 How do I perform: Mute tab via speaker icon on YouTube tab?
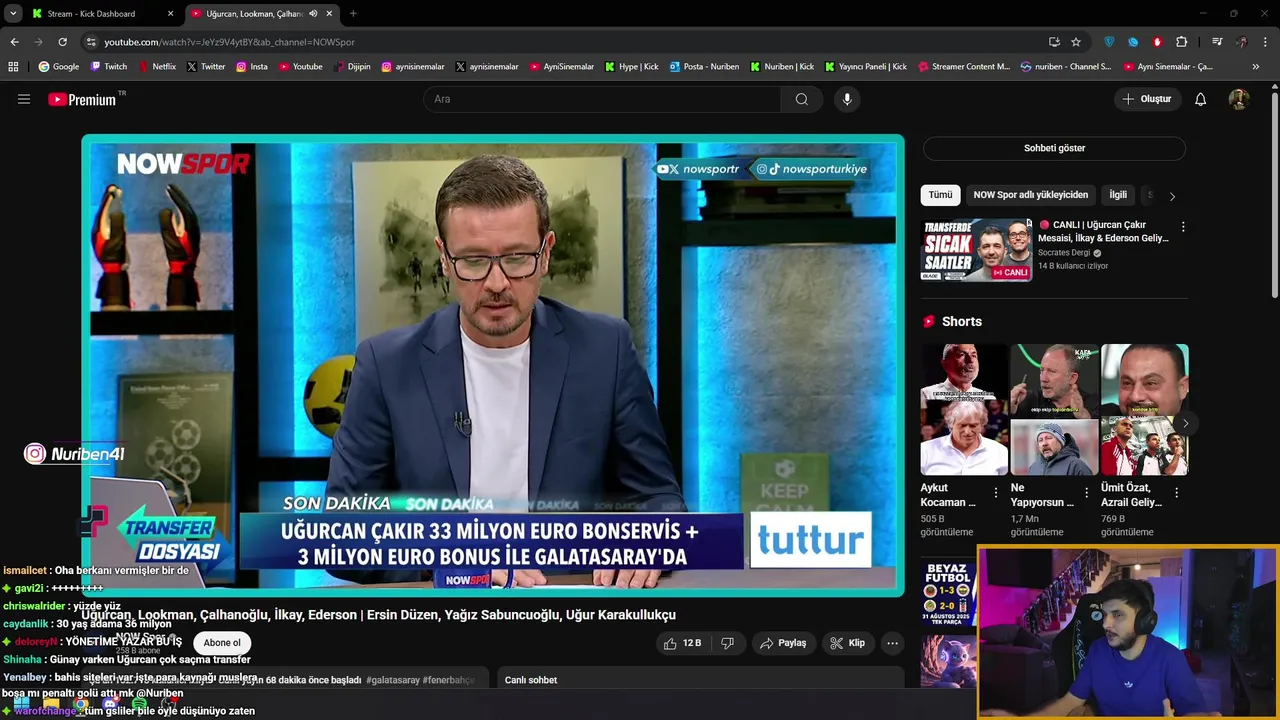(313, 14)
